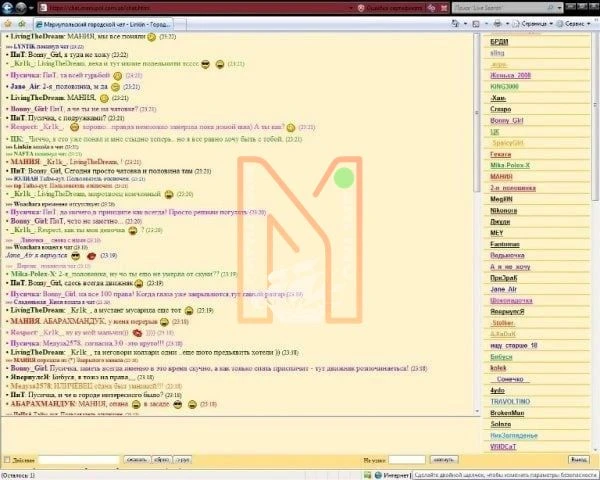The width and height of the screenshot is (600, 480).
Task: Click the smiley after LivingTheDream's first message
Action: pyautogui.click(x=151, y=38)
